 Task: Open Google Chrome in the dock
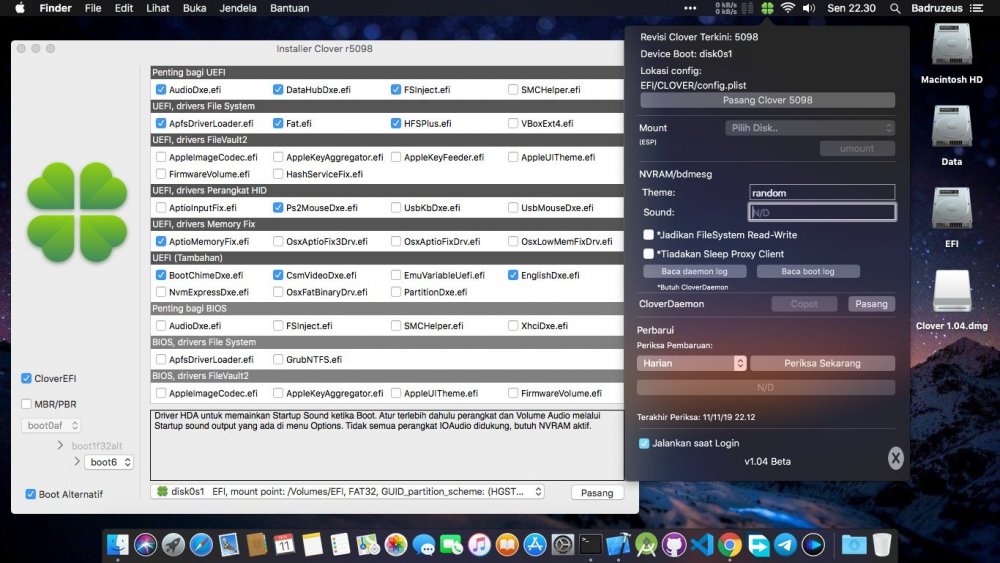pos(730,545)
